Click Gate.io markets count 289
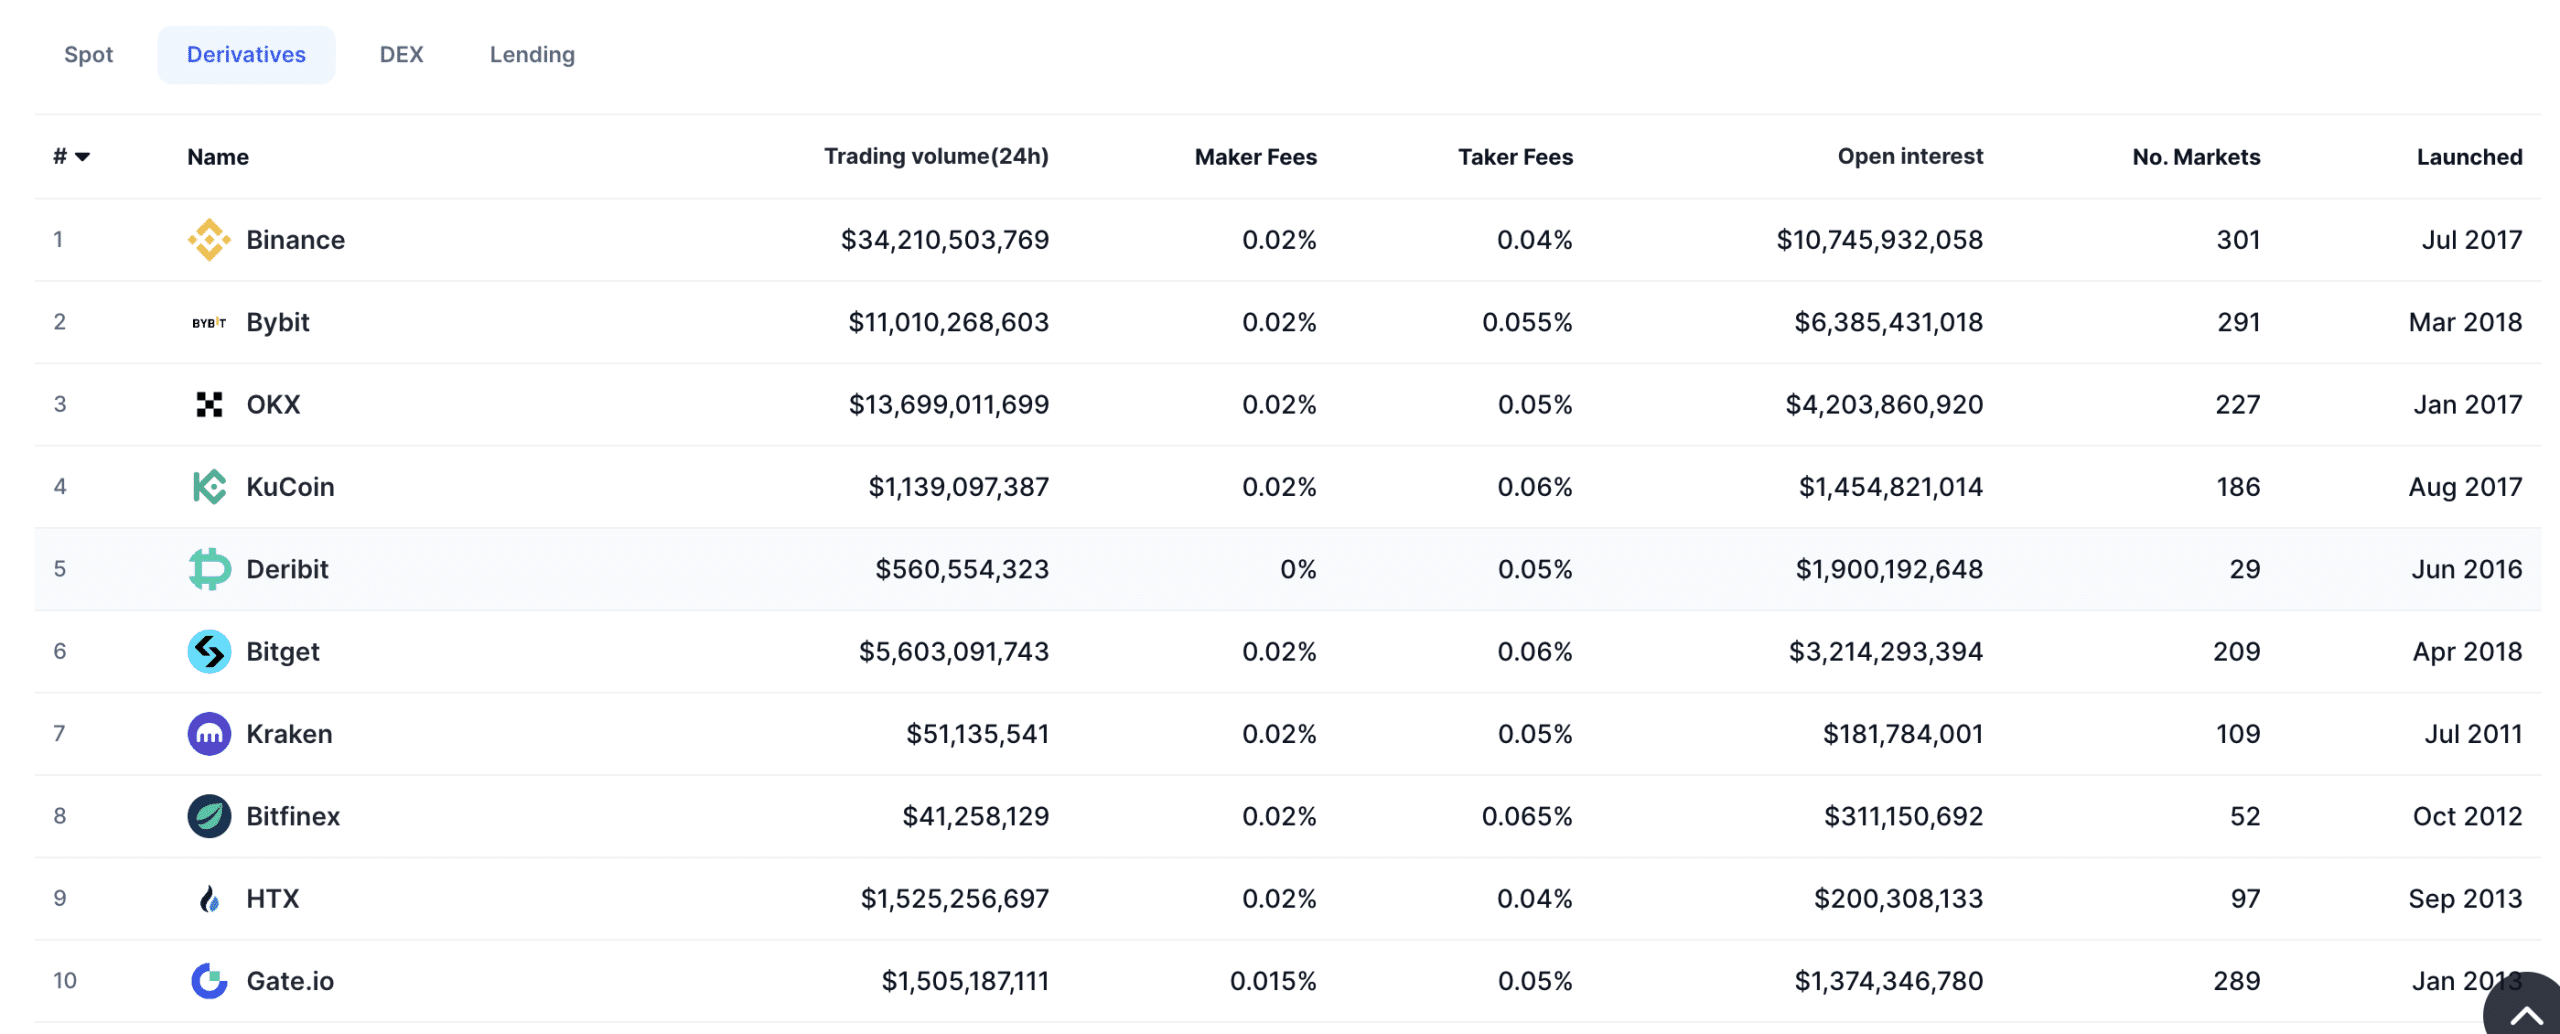This screenshot has height=1034, width=2560. [x=2237, y=981]
